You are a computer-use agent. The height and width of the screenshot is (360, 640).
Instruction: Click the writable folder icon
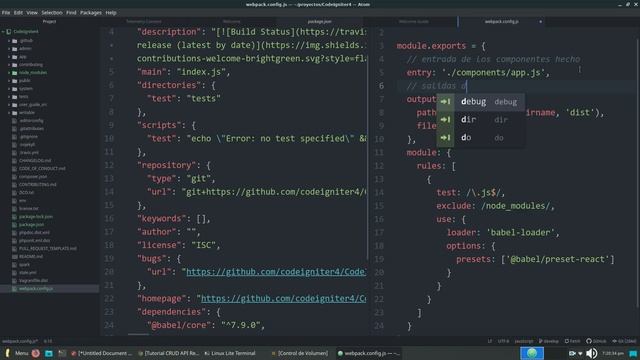point(15,113)
